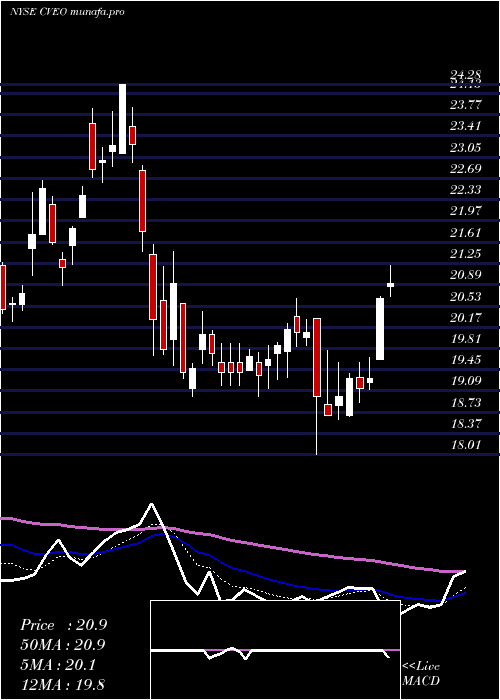Click the 21.61 price axis label

click(466, 232)
